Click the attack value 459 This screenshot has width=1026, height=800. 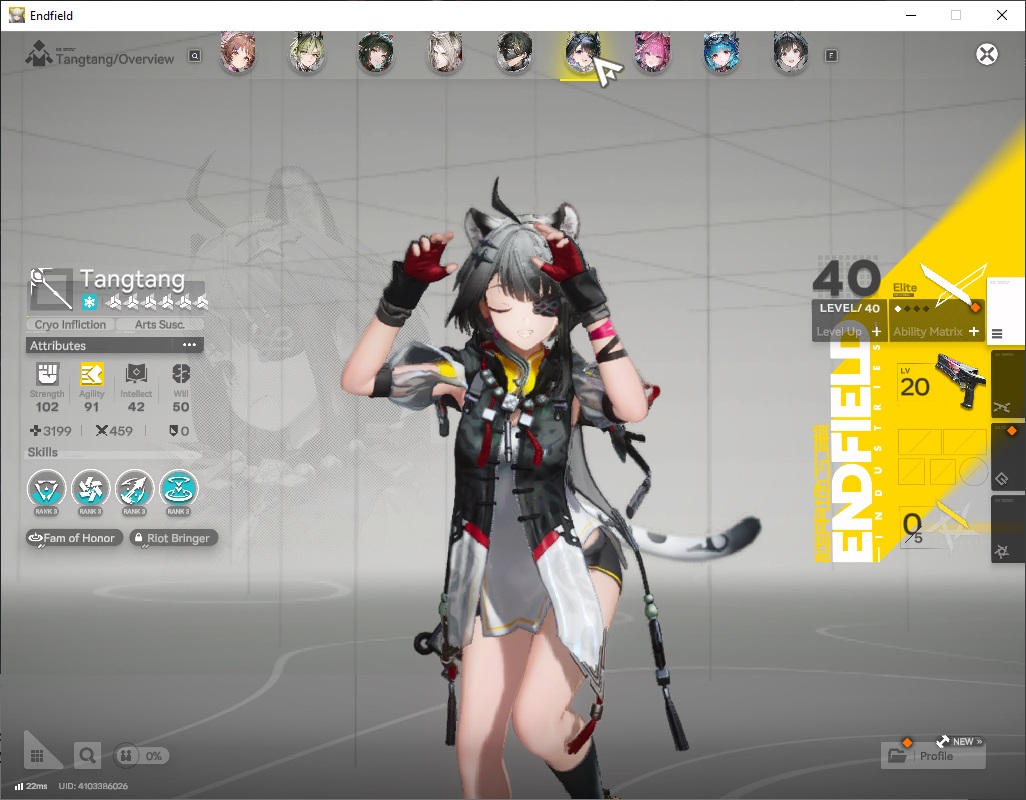114,431
